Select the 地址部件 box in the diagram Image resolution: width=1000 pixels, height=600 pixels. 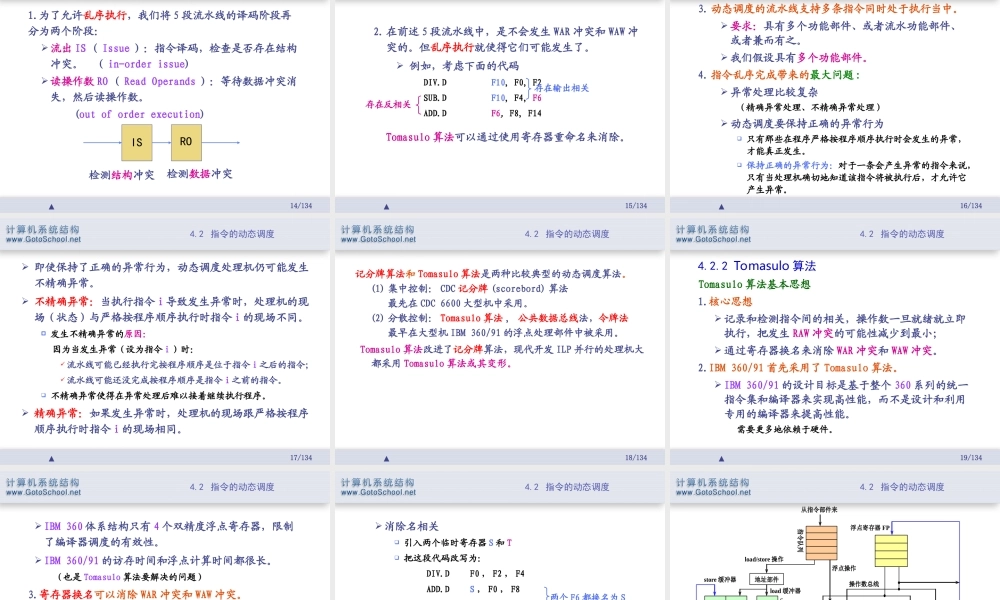(766, 578)
